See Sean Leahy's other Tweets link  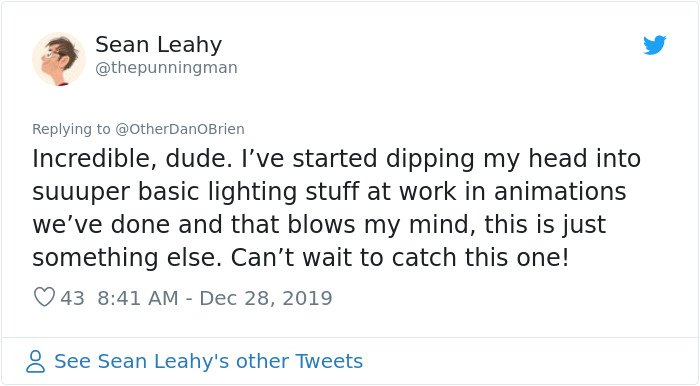point(208,361)
